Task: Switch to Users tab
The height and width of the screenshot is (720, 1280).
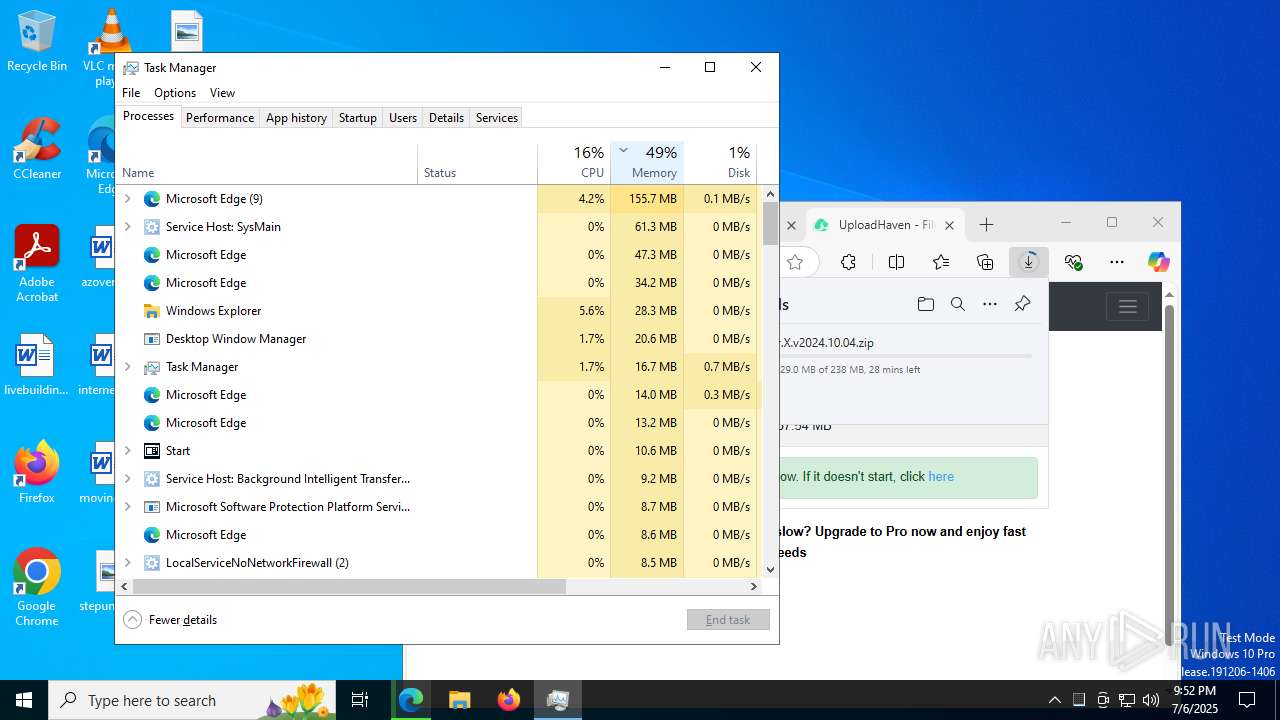Action: click(x=403, y=118)
